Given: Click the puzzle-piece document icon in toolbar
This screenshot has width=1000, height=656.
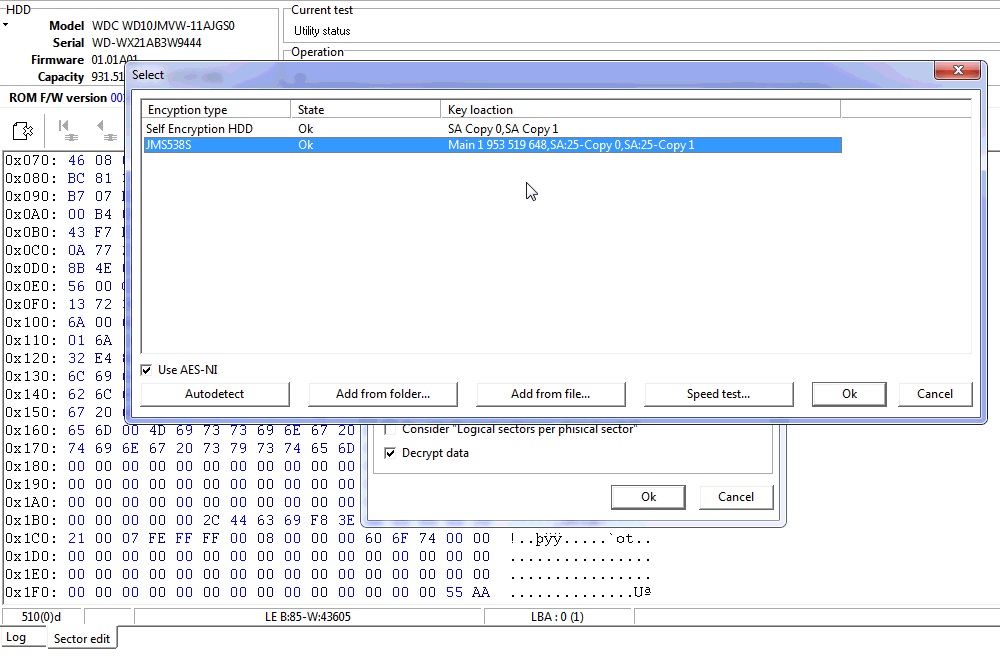Looking at the screenshot, I should pyautogui.click(x=23, y=131).
